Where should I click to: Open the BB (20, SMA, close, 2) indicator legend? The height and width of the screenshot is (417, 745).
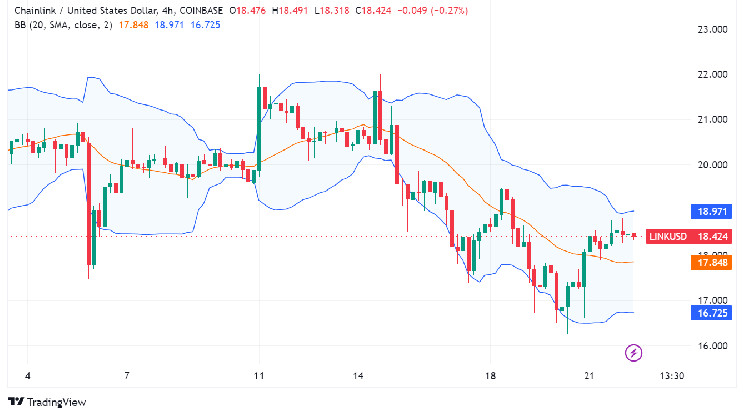[x=58, y=25]
